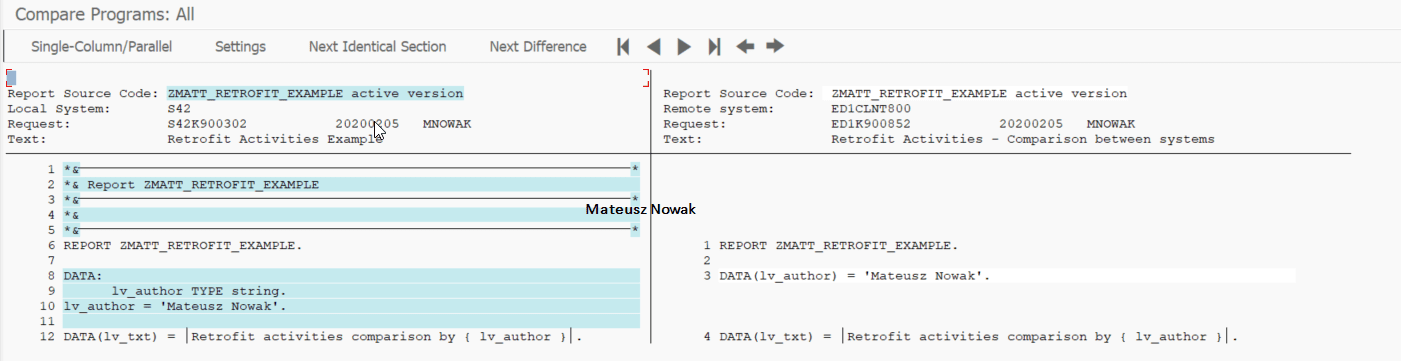
Task: Click right line 1 REPORT statement
Action: coord(838,245)
